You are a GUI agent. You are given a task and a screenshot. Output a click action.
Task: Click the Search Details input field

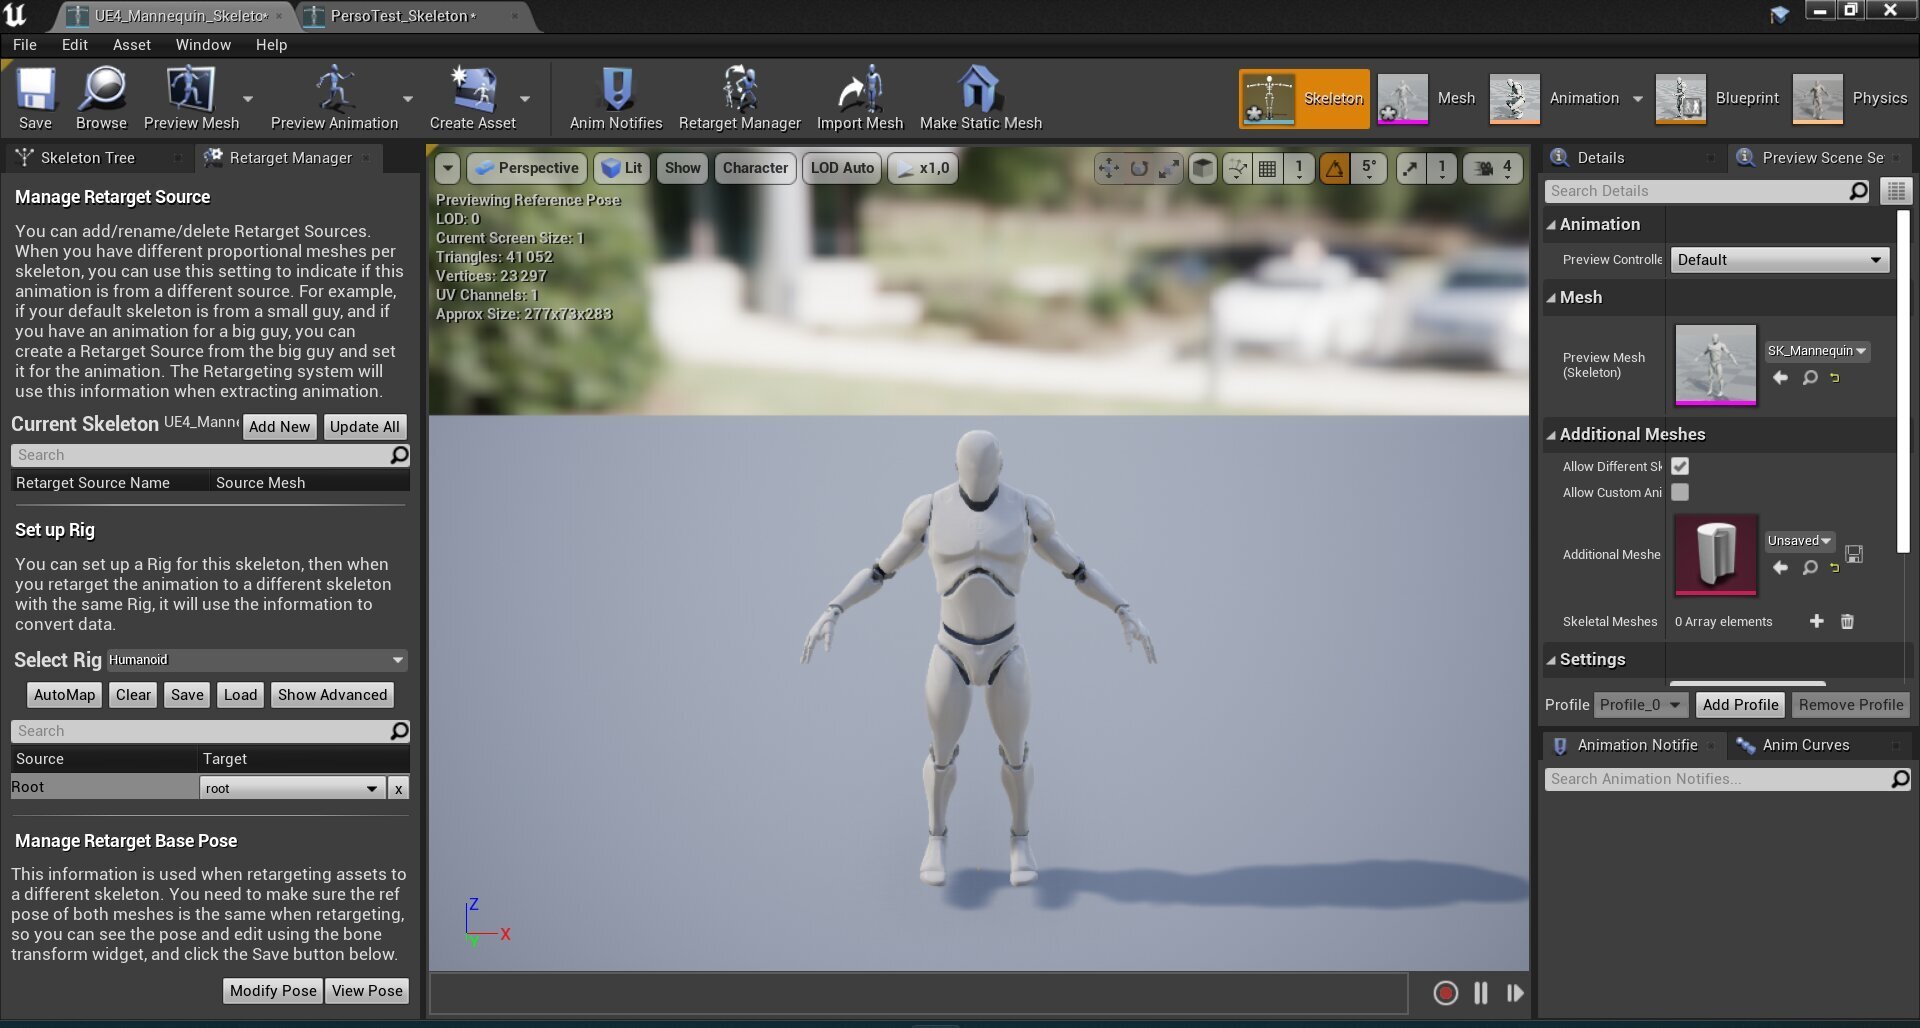pyautogui.click(x=1707, y=191)
